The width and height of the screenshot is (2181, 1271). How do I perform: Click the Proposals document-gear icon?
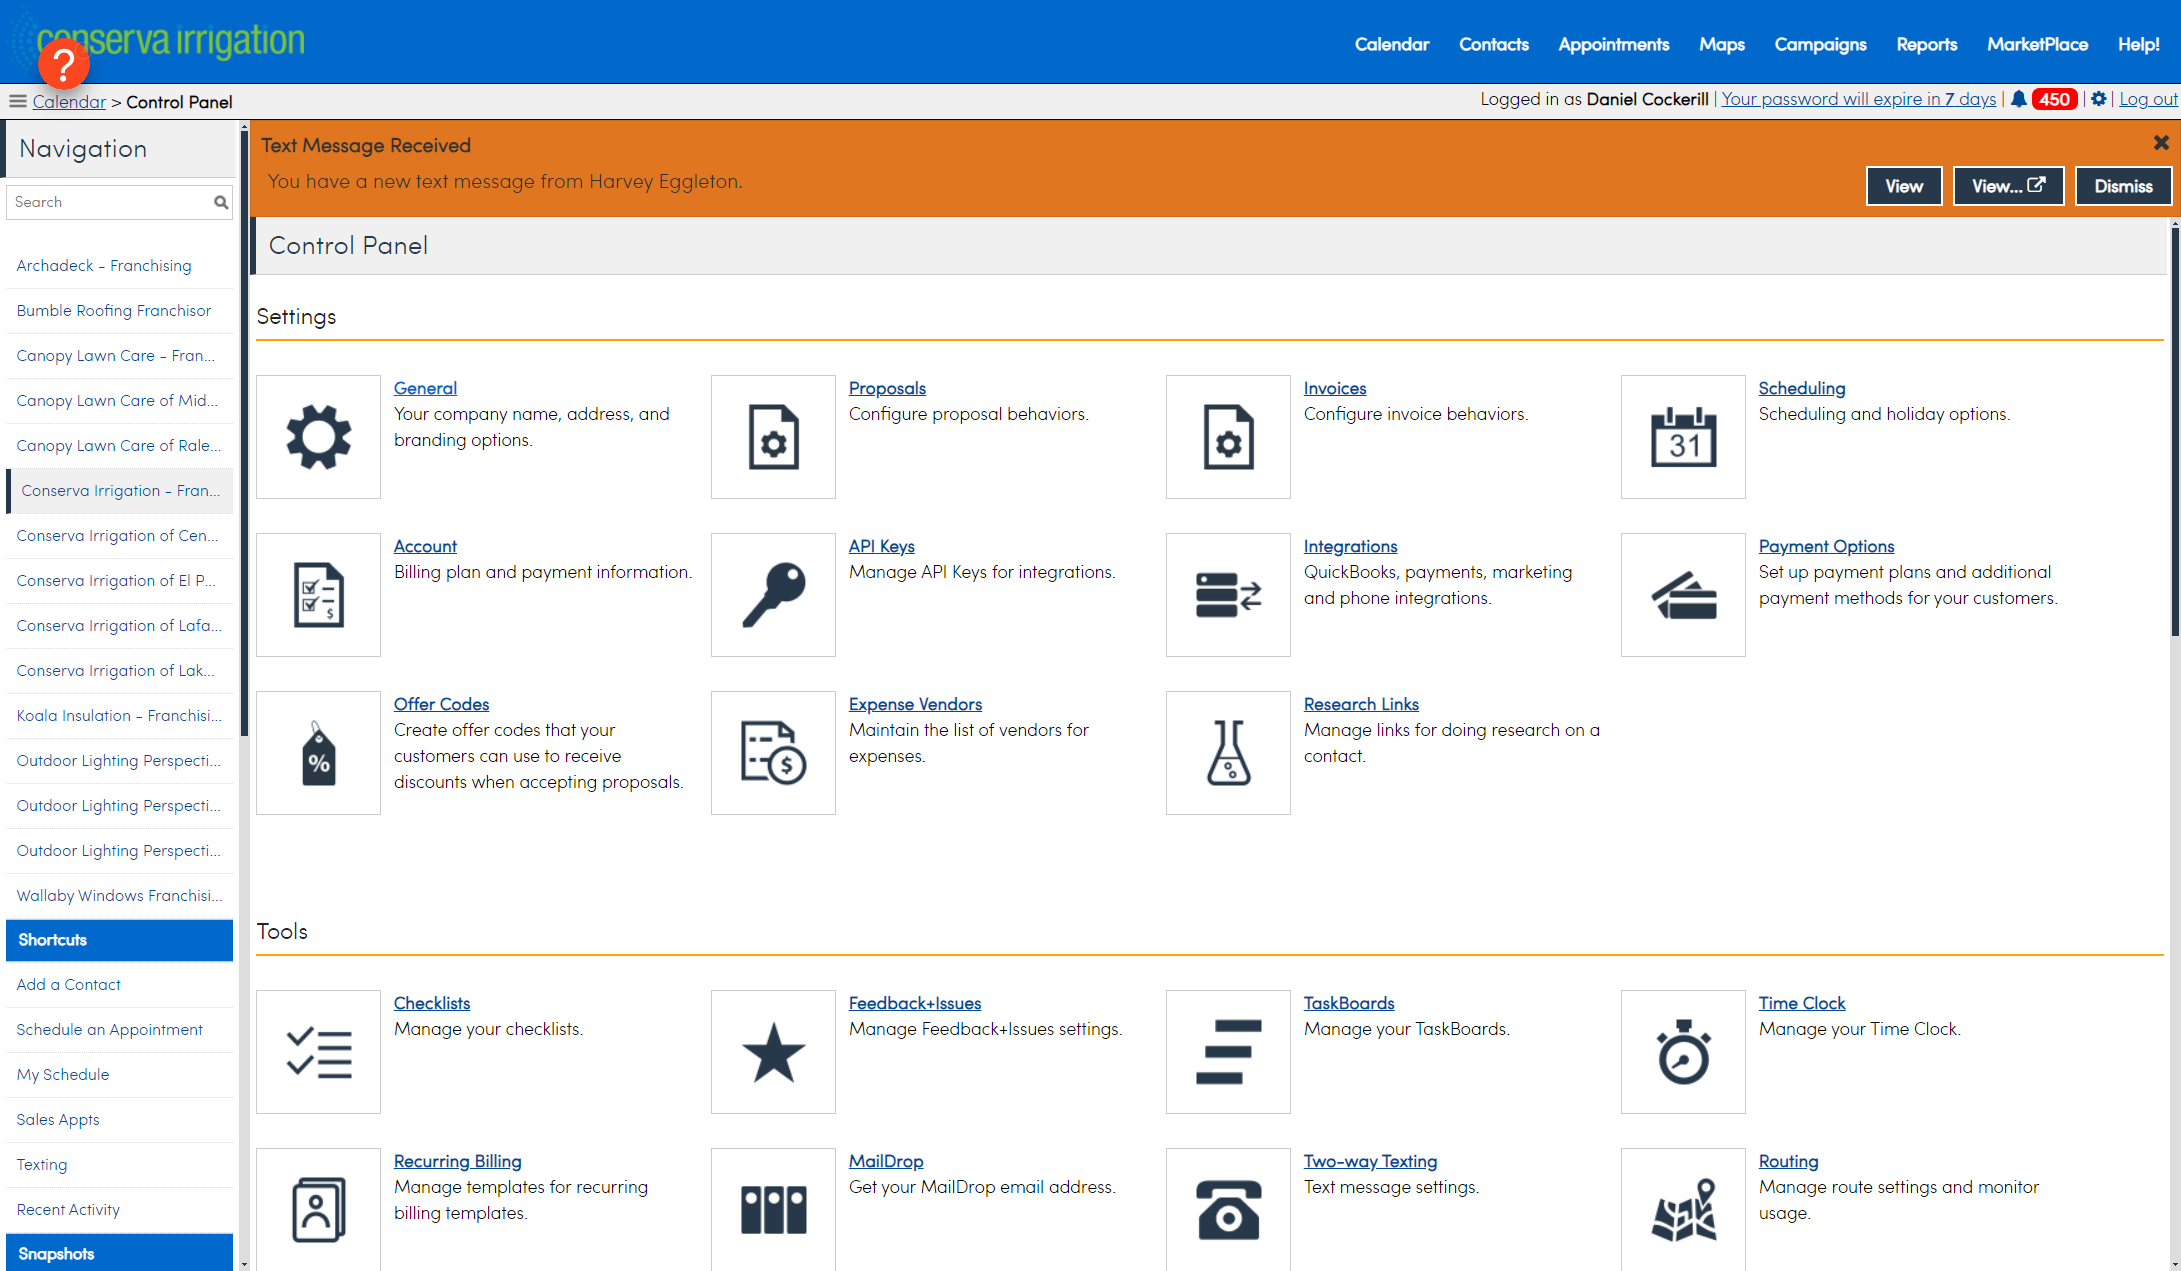773,437
